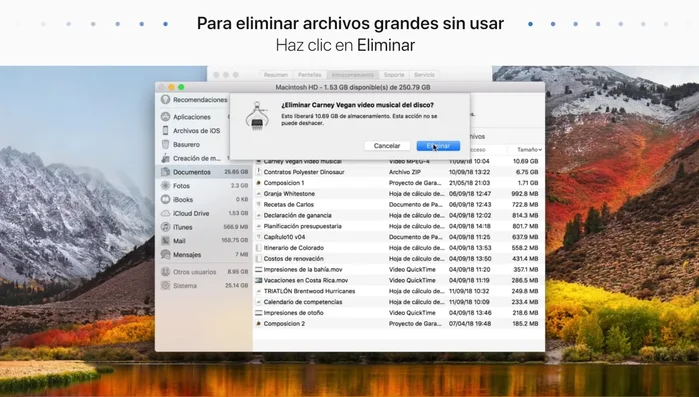
Task: Click the storage management dialog icon
Action: tap(257, 115)
